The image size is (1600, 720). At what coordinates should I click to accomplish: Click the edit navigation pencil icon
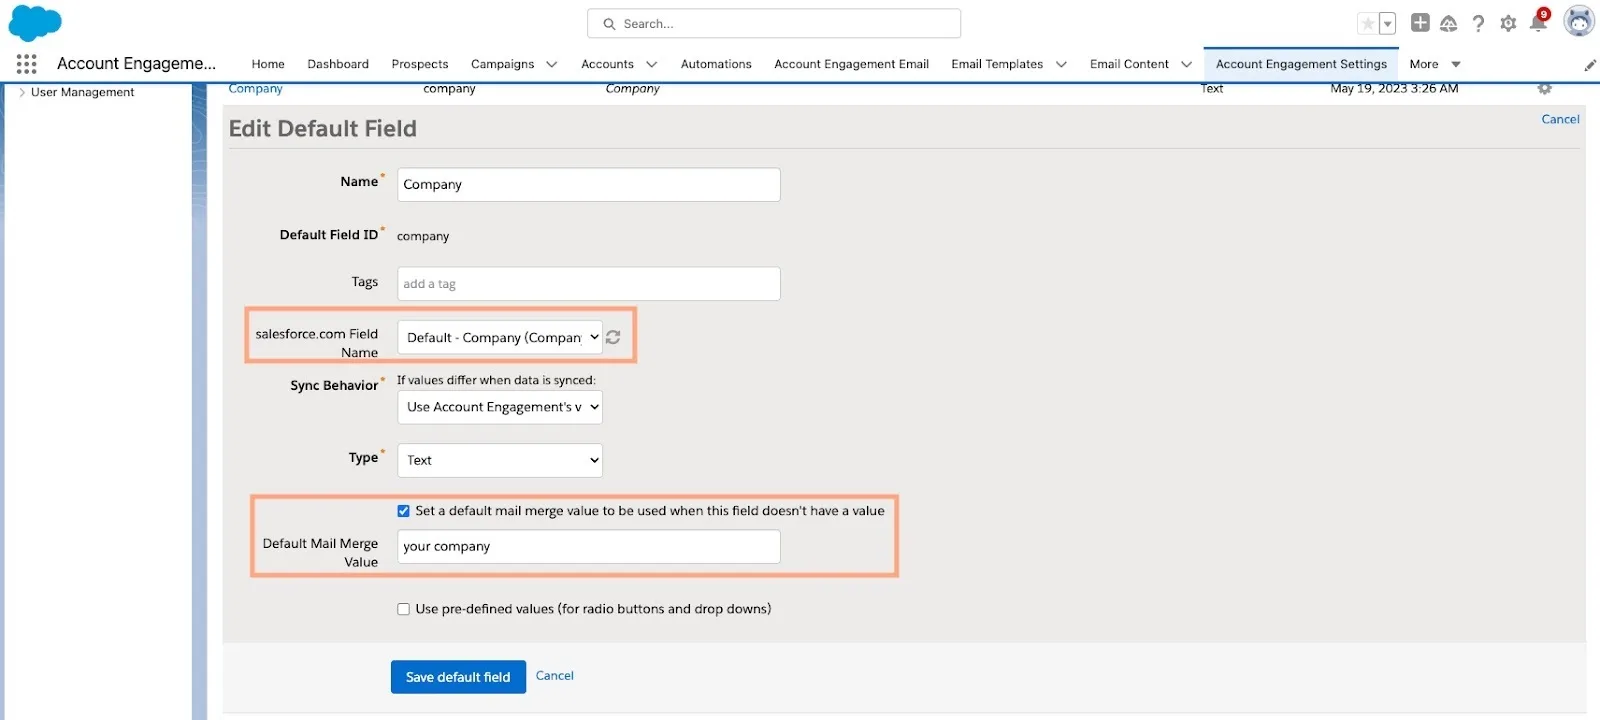pyautogui.click(x=1590, y=65)
